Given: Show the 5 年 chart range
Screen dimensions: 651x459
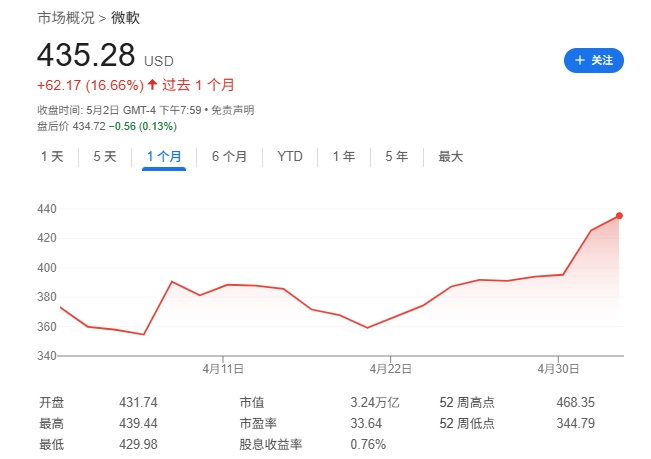Looking at the screenshot, I should (396, 156).
